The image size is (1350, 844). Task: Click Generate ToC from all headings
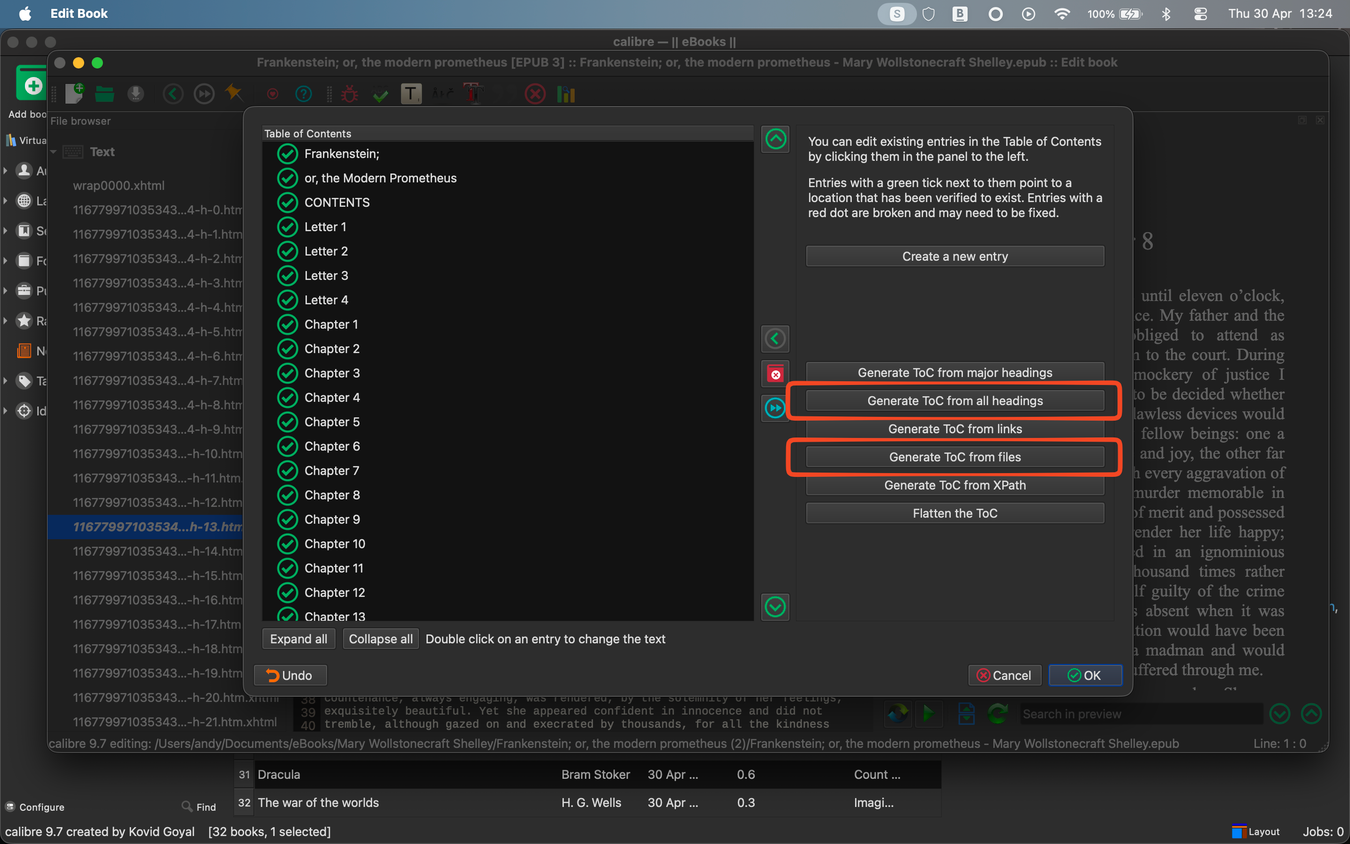click(955, 401)
